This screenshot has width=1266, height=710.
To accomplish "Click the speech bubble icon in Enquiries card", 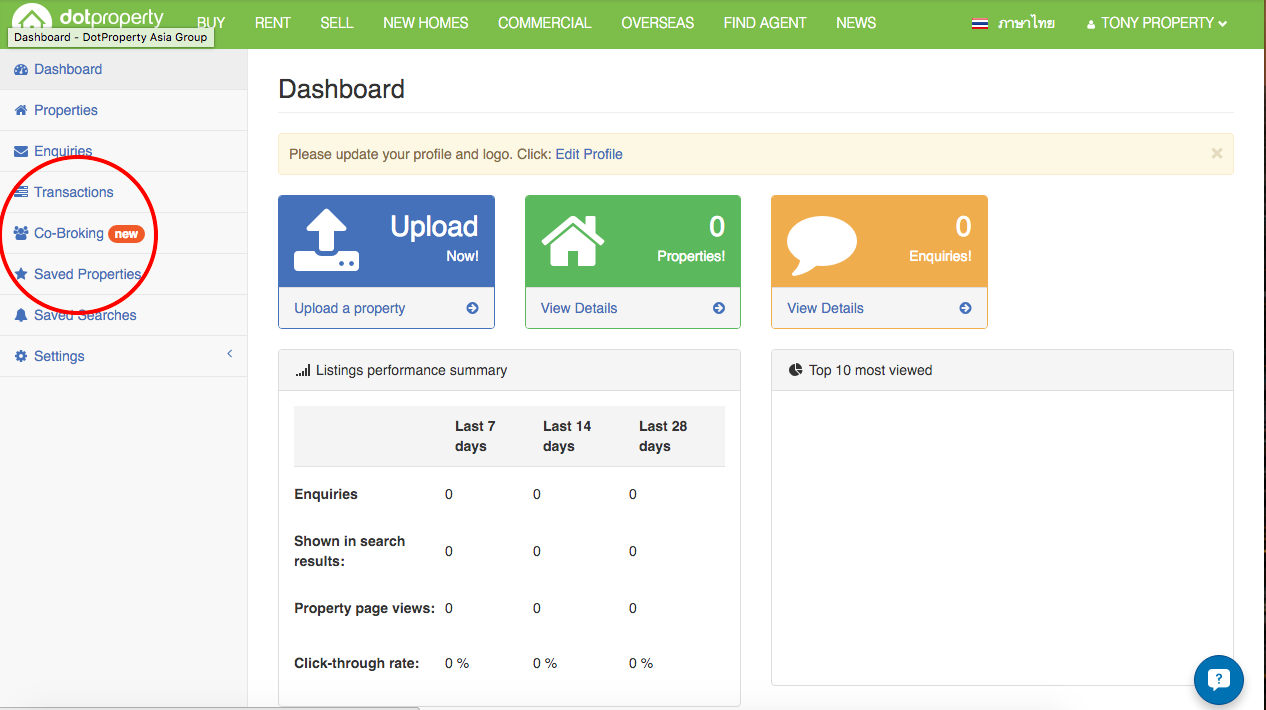I will [x=822, y=243].
